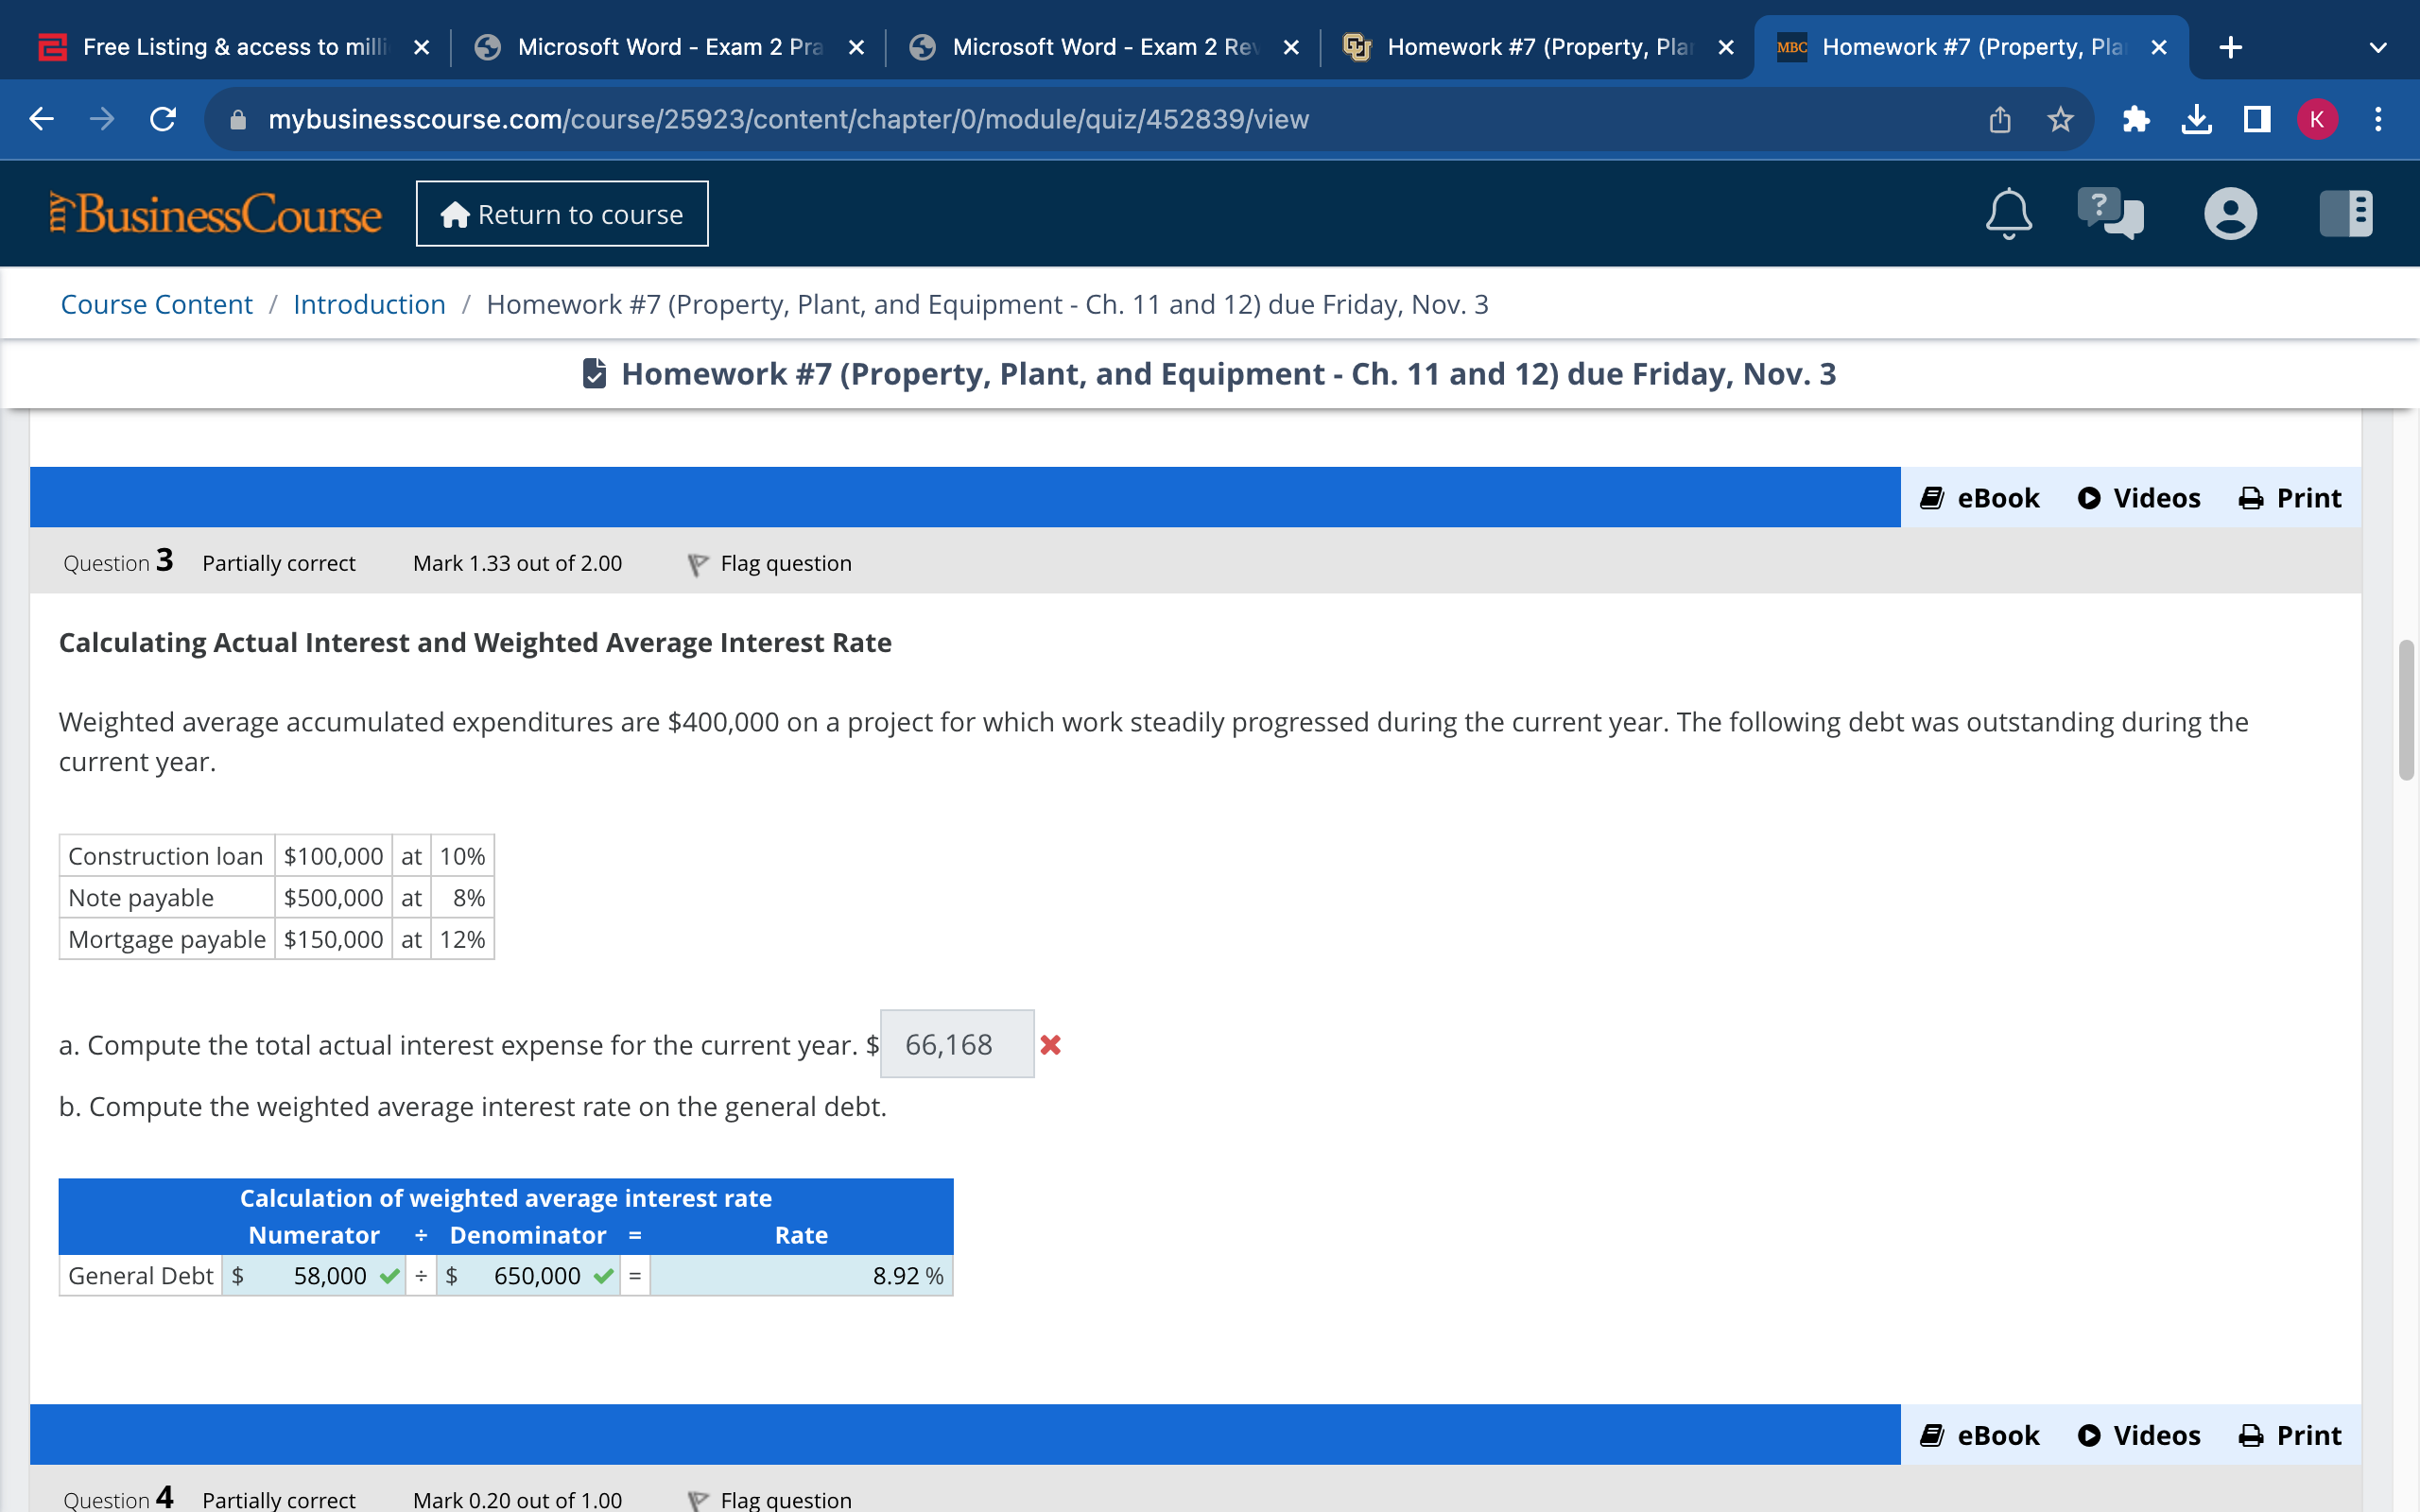Open the user account profile icon
2420x1512 pixels.
click(2231, 213)
